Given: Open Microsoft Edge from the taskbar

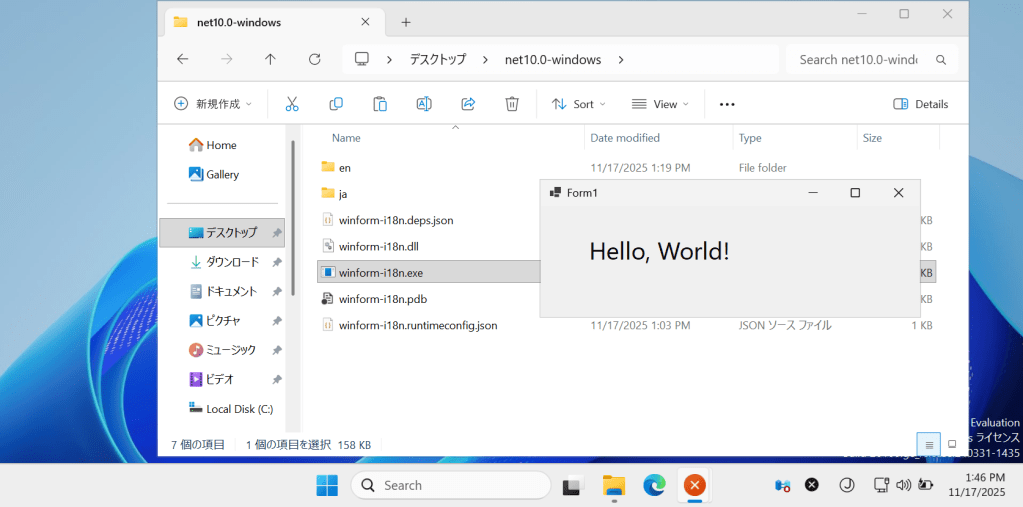Looking at the screenshot, I should coord(654,486).
